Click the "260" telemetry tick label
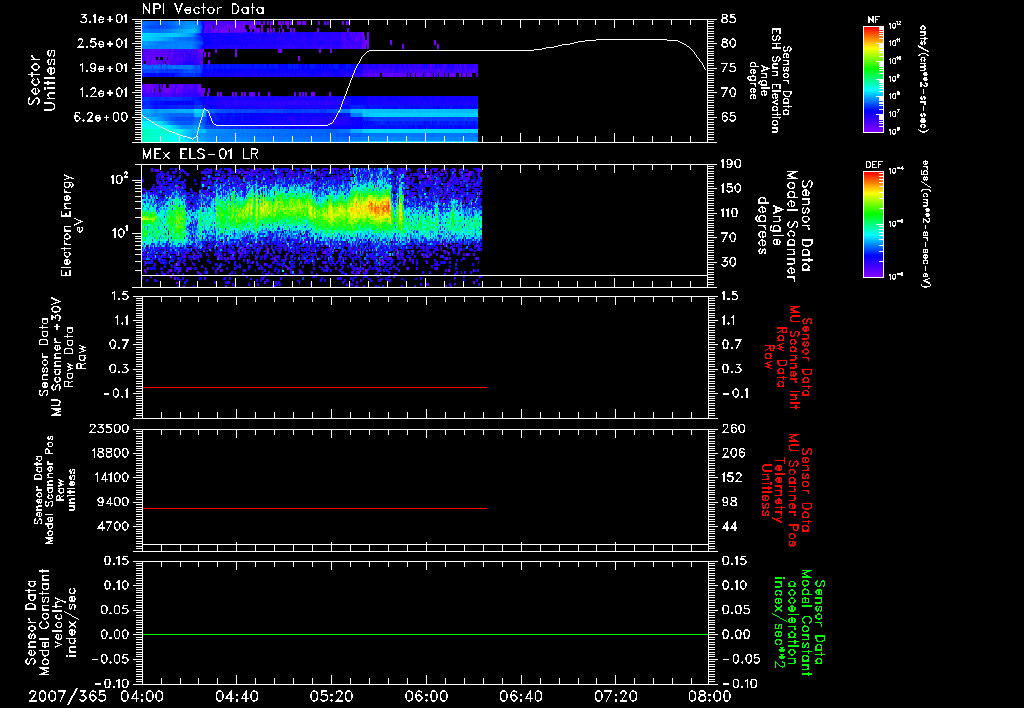 (733, 428)
